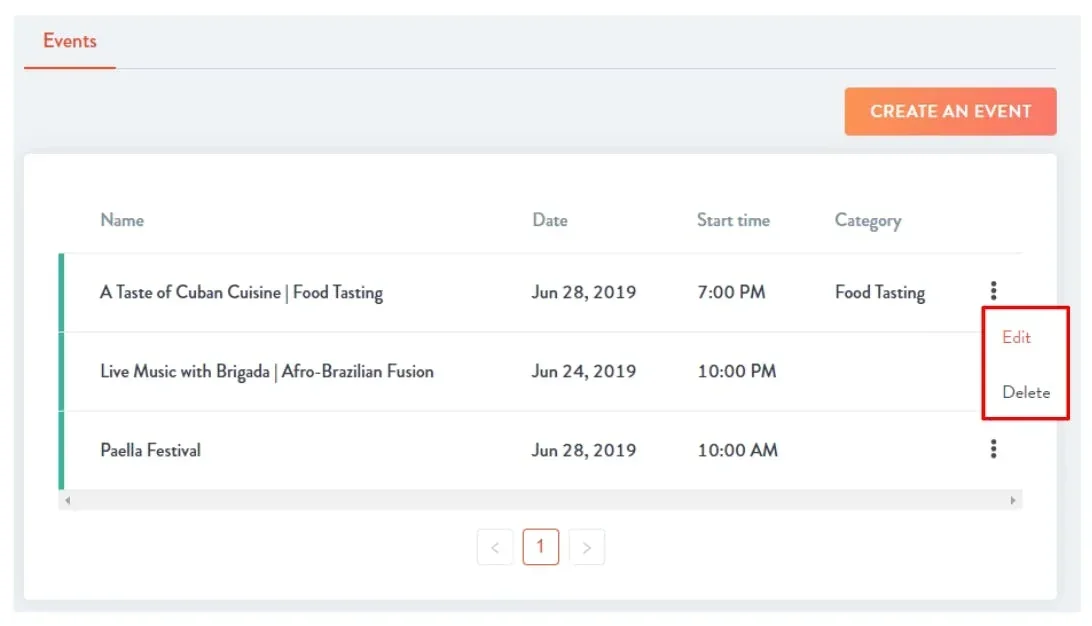Screen dimensions: 1092x626
Task: Click the Create an Event button
Action: click(950, 111)
